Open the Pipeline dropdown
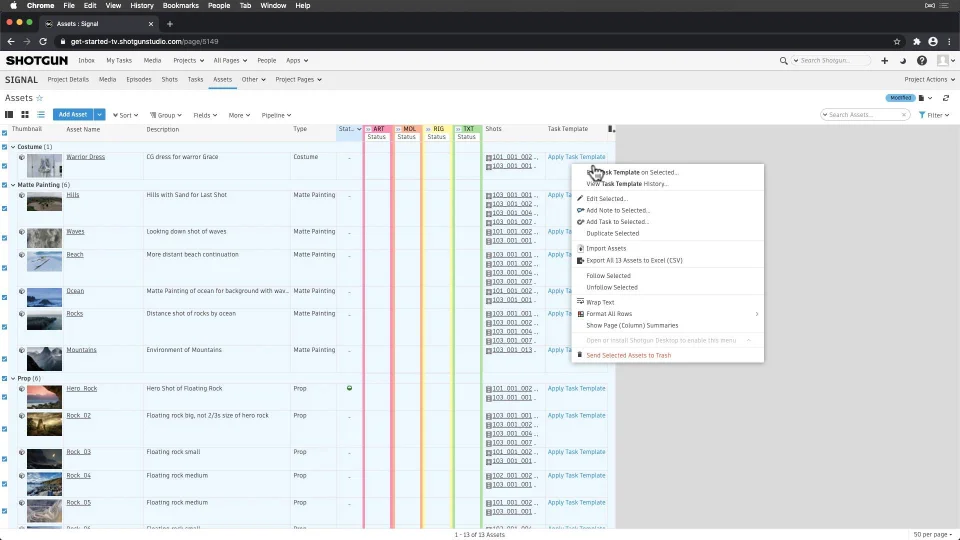 tap(276, 115)
